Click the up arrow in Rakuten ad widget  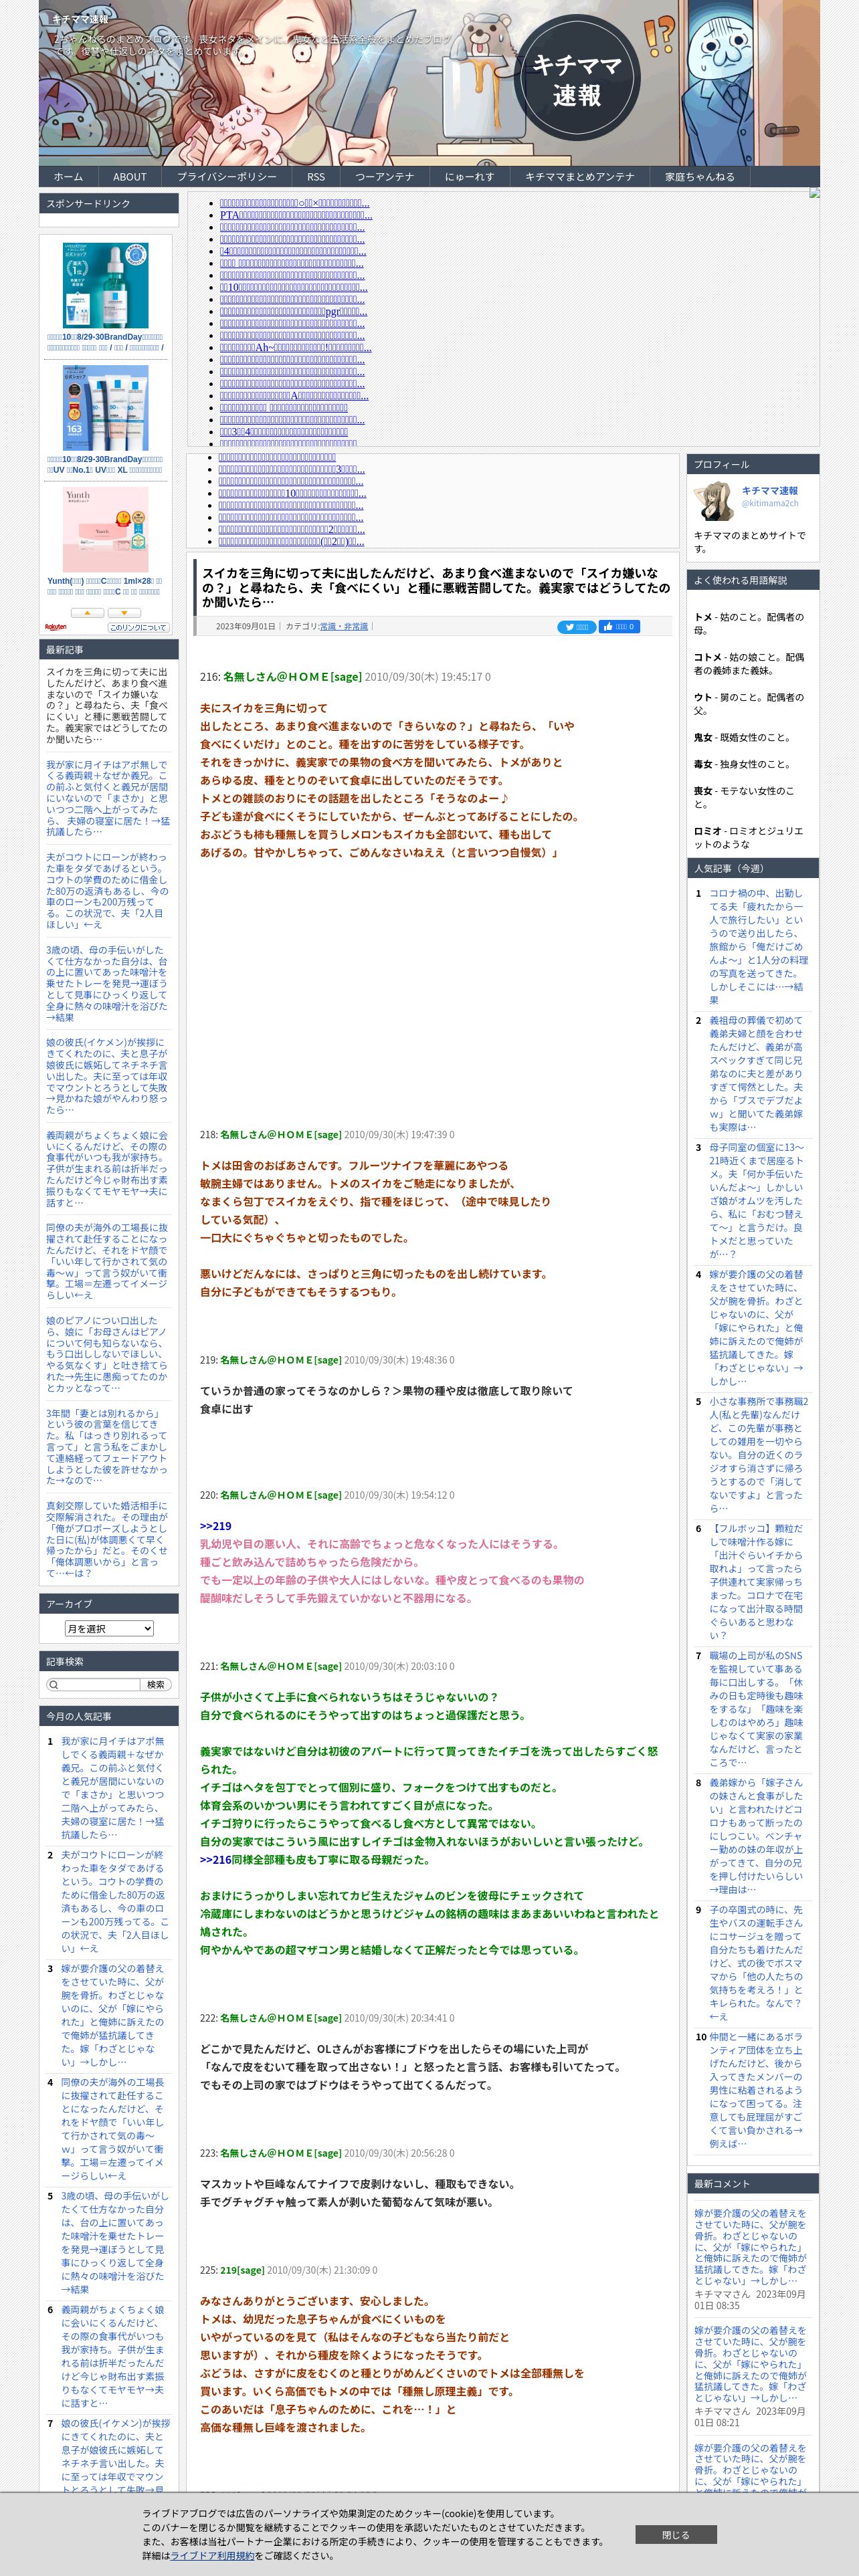click(87, 613)
